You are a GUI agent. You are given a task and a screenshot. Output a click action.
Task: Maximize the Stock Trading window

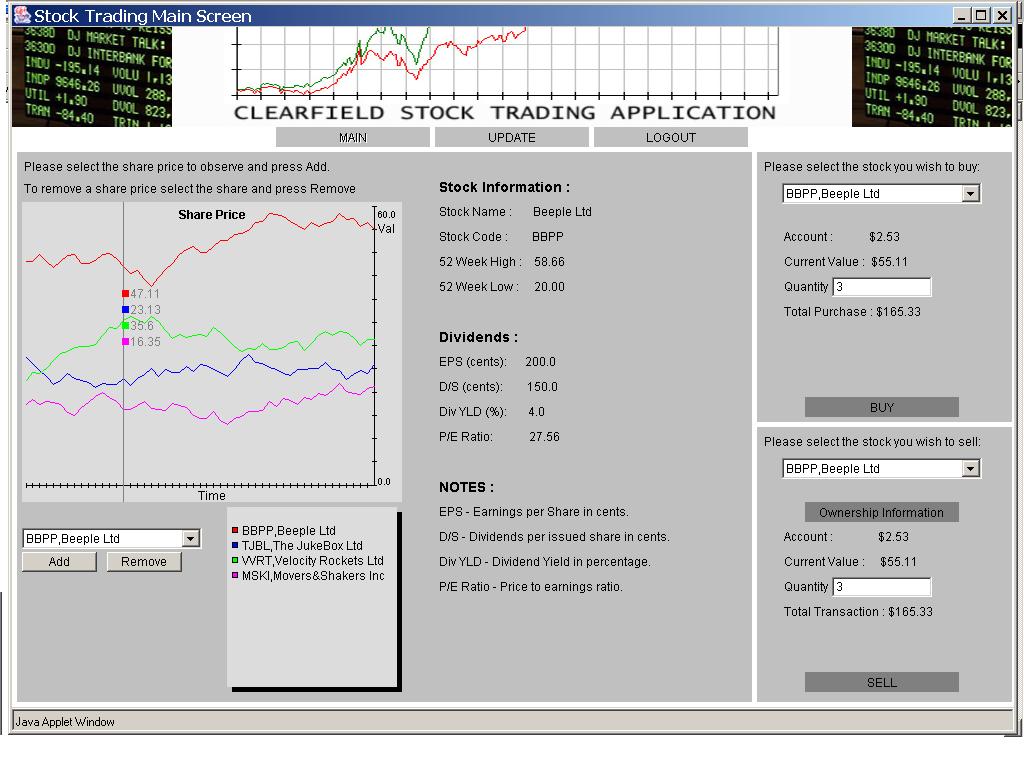point(980,15)
